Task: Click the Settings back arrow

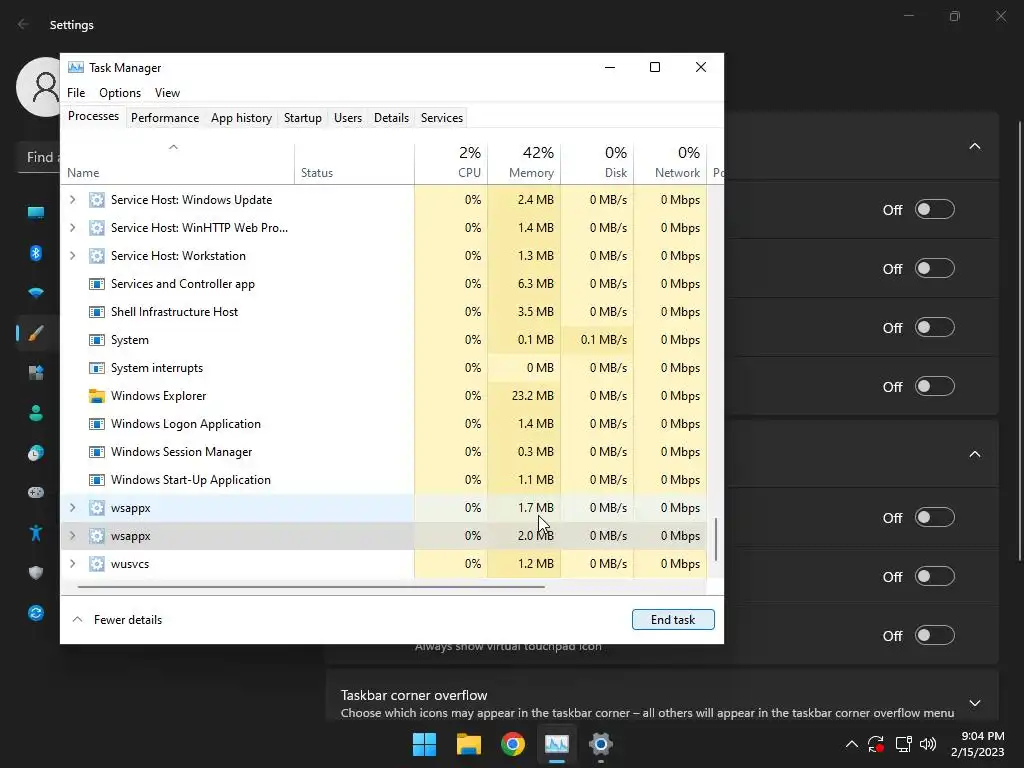Action: [23, 24]
